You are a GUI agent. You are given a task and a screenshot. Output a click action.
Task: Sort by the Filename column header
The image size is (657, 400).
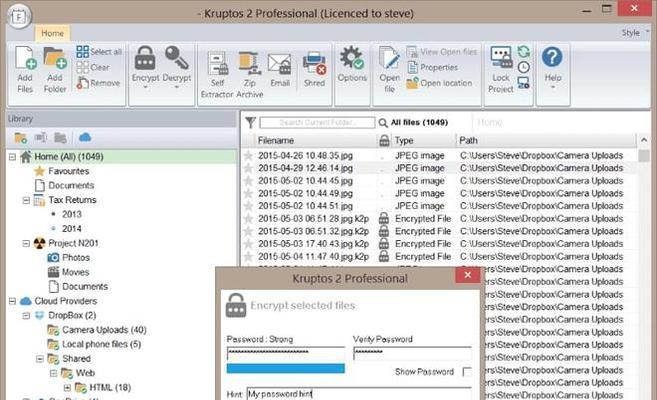tap(316, 140)
